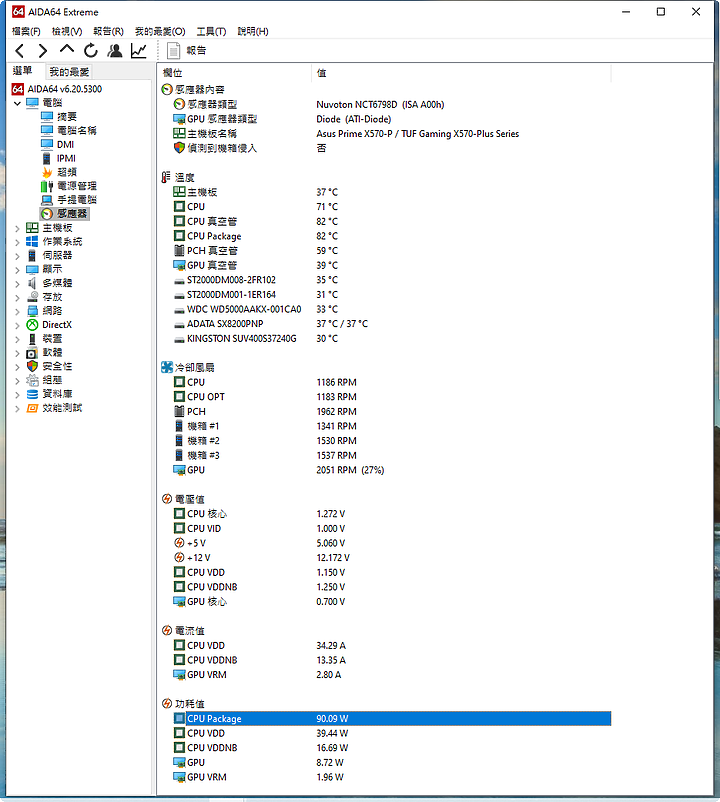This screenshot has height=802, width=720.
Task: Expand the 多媒體 tree node
Action: pos(17,284)
